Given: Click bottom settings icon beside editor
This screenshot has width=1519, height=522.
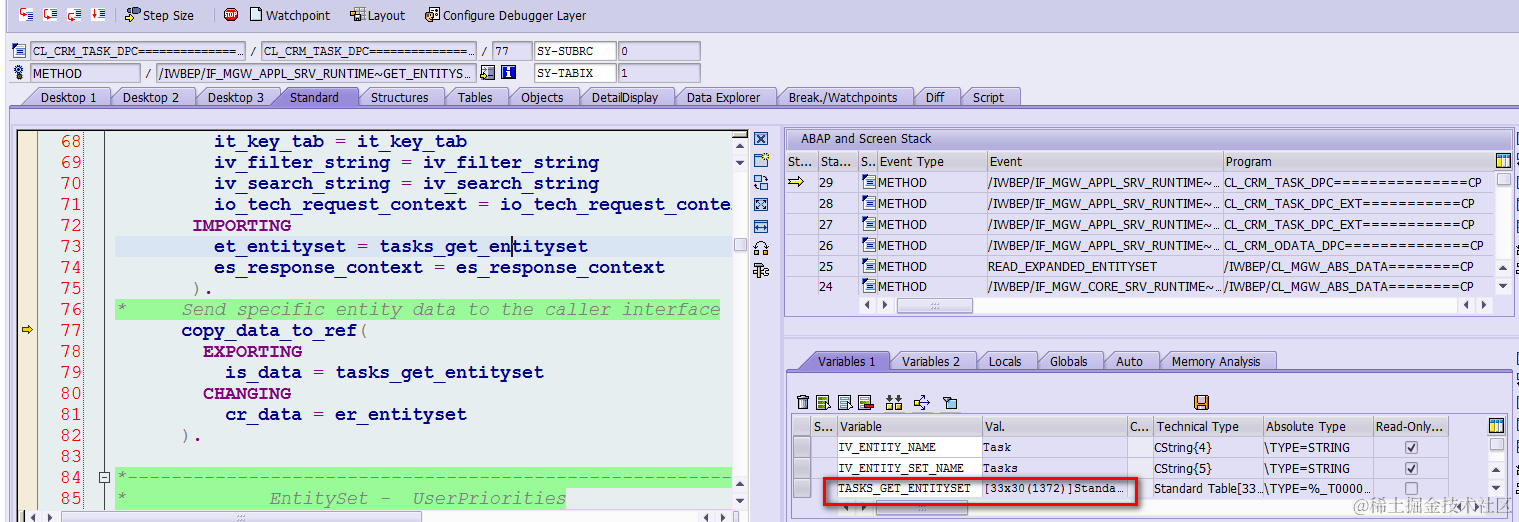Looking at the screenshot, I should point(761,270).
